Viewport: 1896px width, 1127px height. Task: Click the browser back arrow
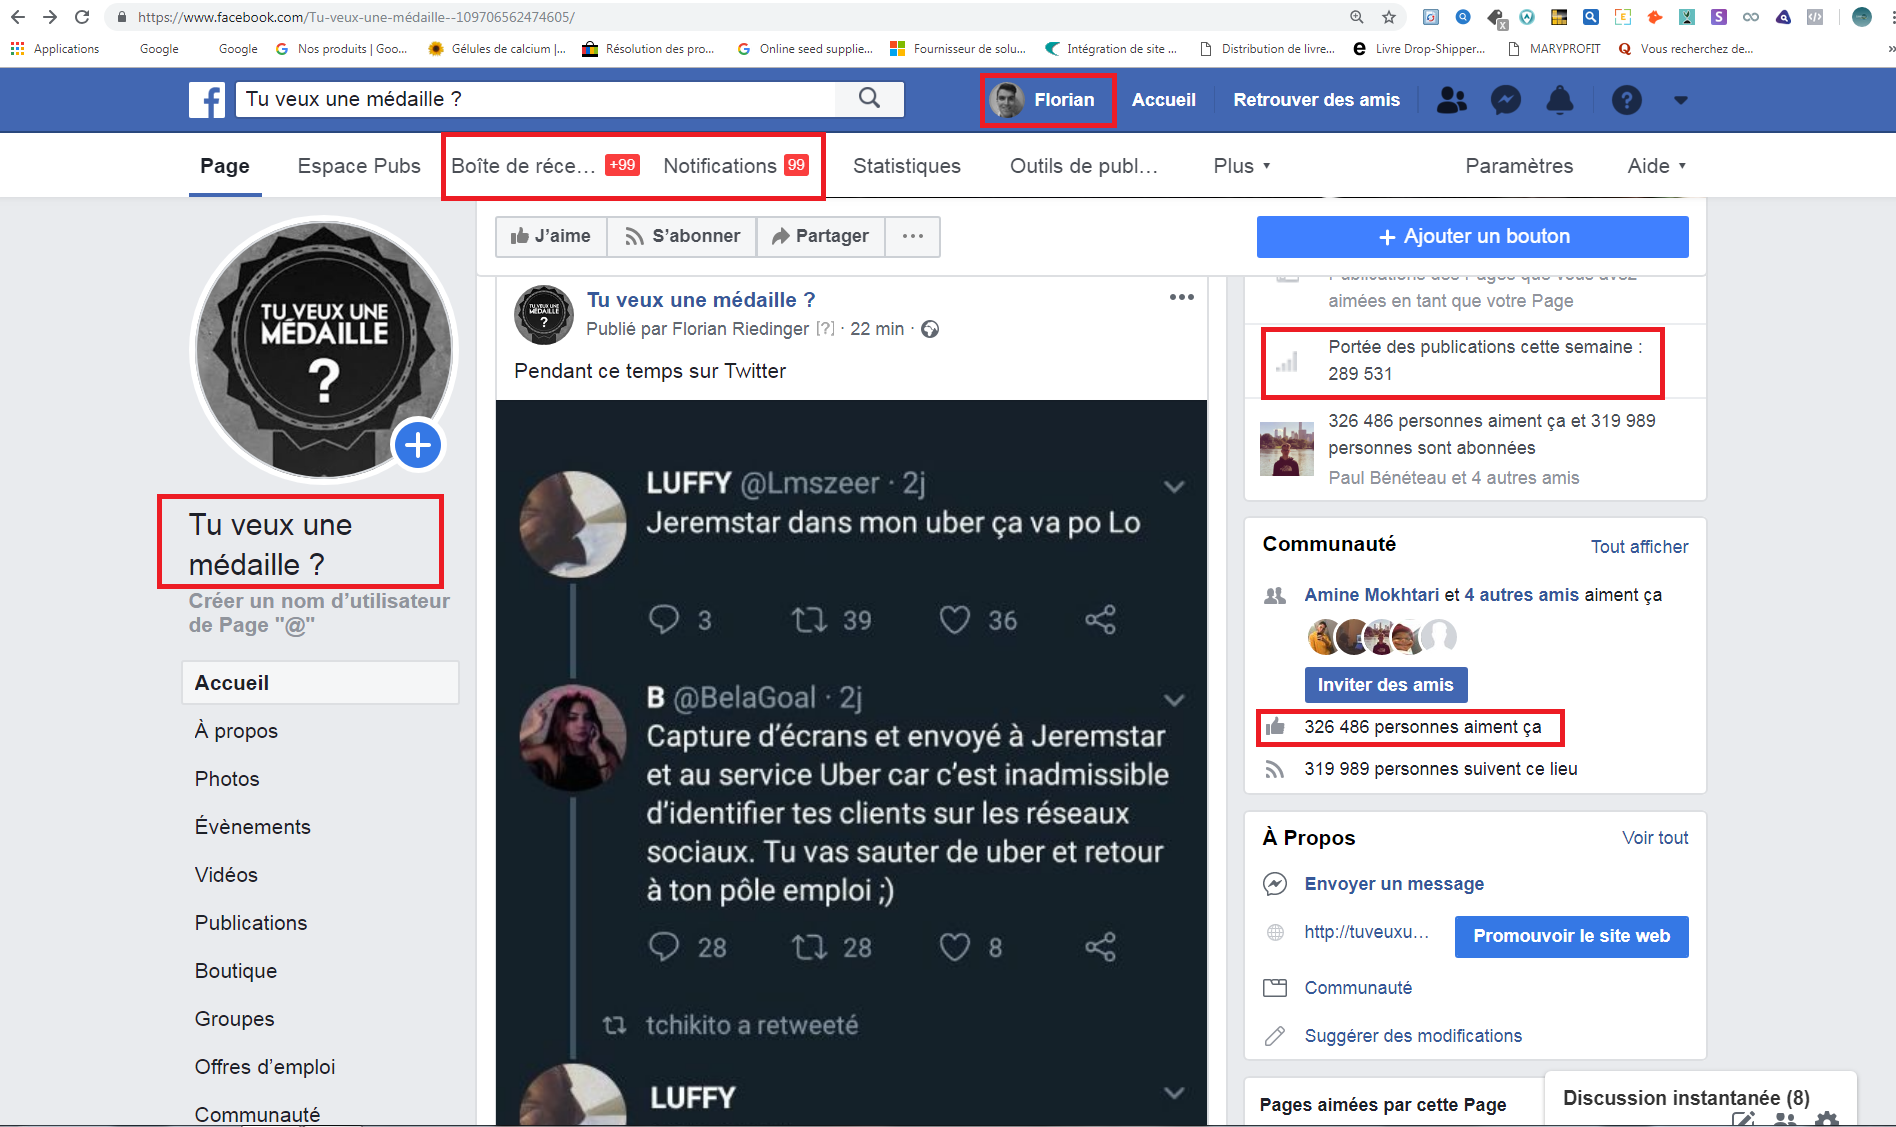[18, 17]
